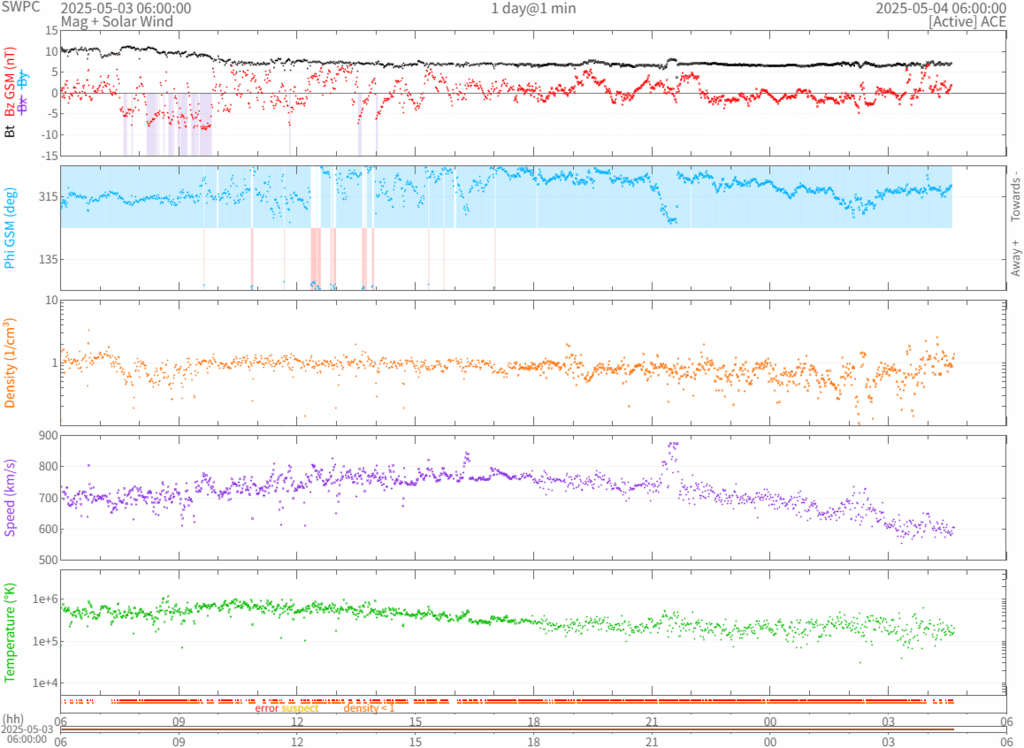Viewport: 1024px width, 748px height.
Task: Click the density < 1 legend entry
Action: point(369,708)
